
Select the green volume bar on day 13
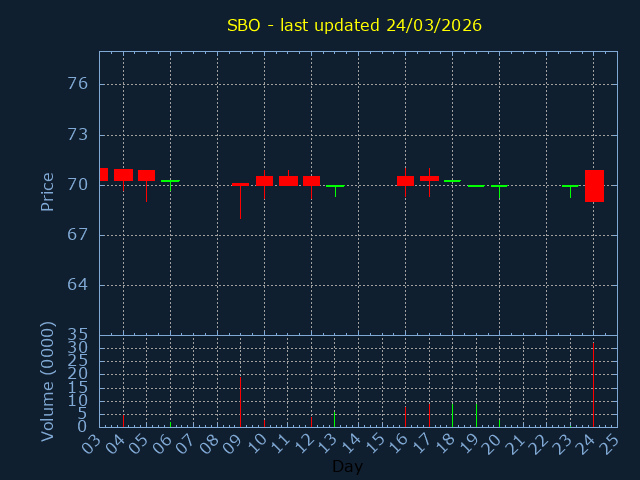click(x=334, y=419)
